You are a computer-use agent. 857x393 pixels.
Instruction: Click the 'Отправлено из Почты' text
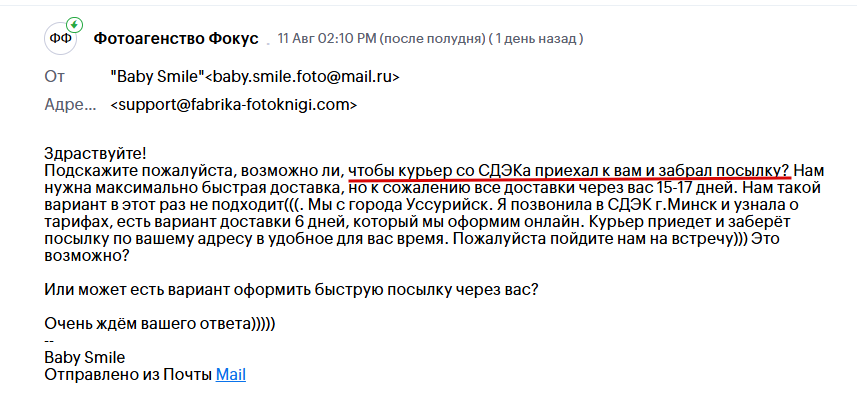[x=128, y=375]
